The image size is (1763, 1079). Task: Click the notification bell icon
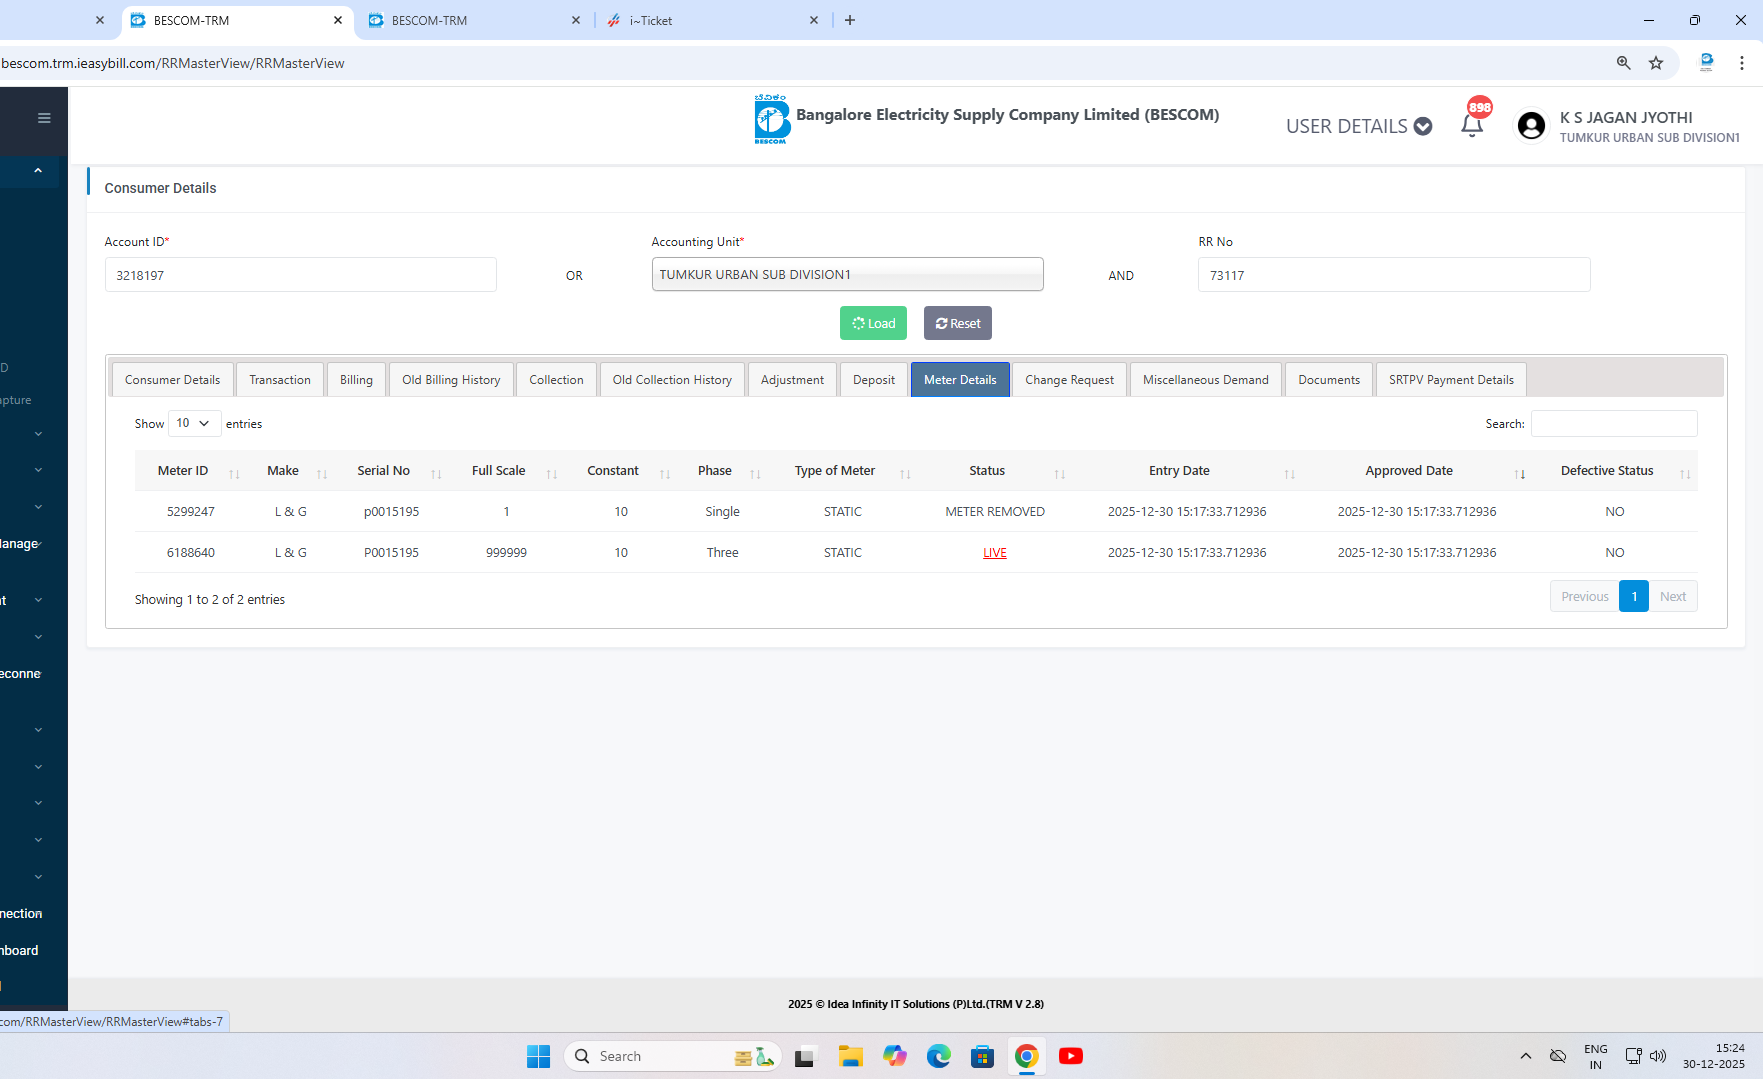pyautogui.click(x=1471, y=126)
